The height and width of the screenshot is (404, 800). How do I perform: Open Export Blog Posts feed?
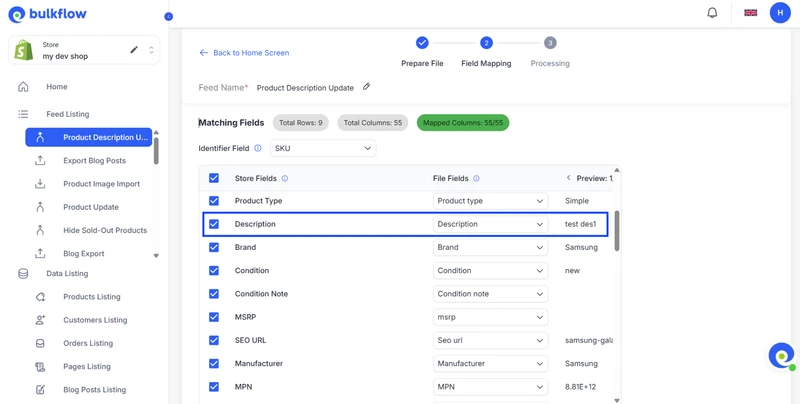coord(94,161)
